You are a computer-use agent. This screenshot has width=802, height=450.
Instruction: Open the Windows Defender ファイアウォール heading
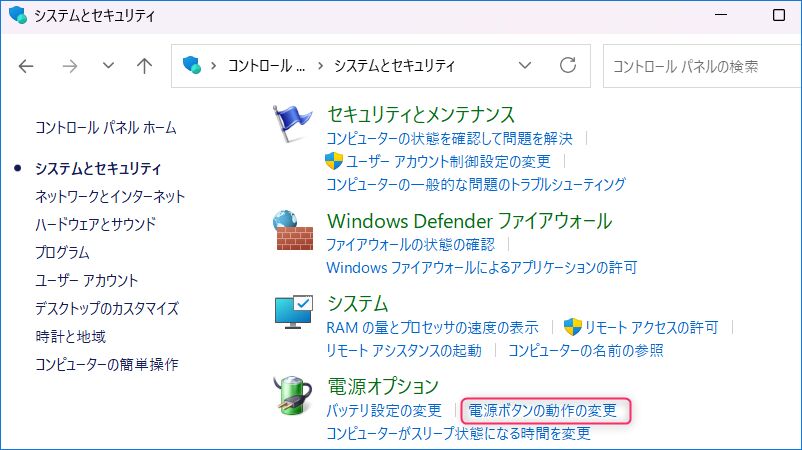click(x=469, y=221)
